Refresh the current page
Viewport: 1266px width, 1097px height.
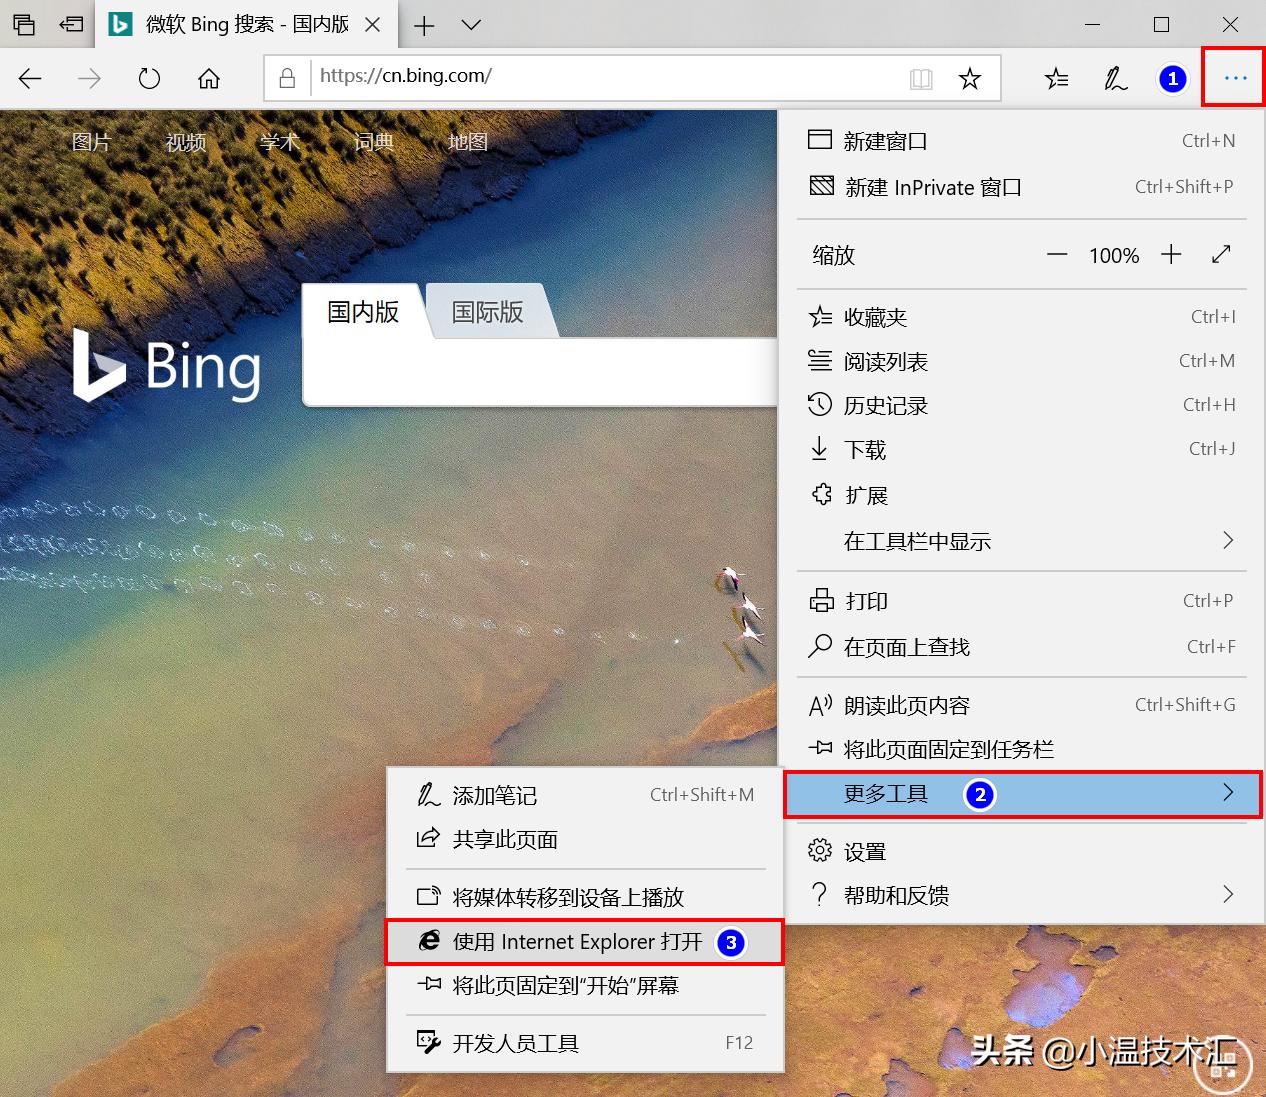[x=149, y=77]
